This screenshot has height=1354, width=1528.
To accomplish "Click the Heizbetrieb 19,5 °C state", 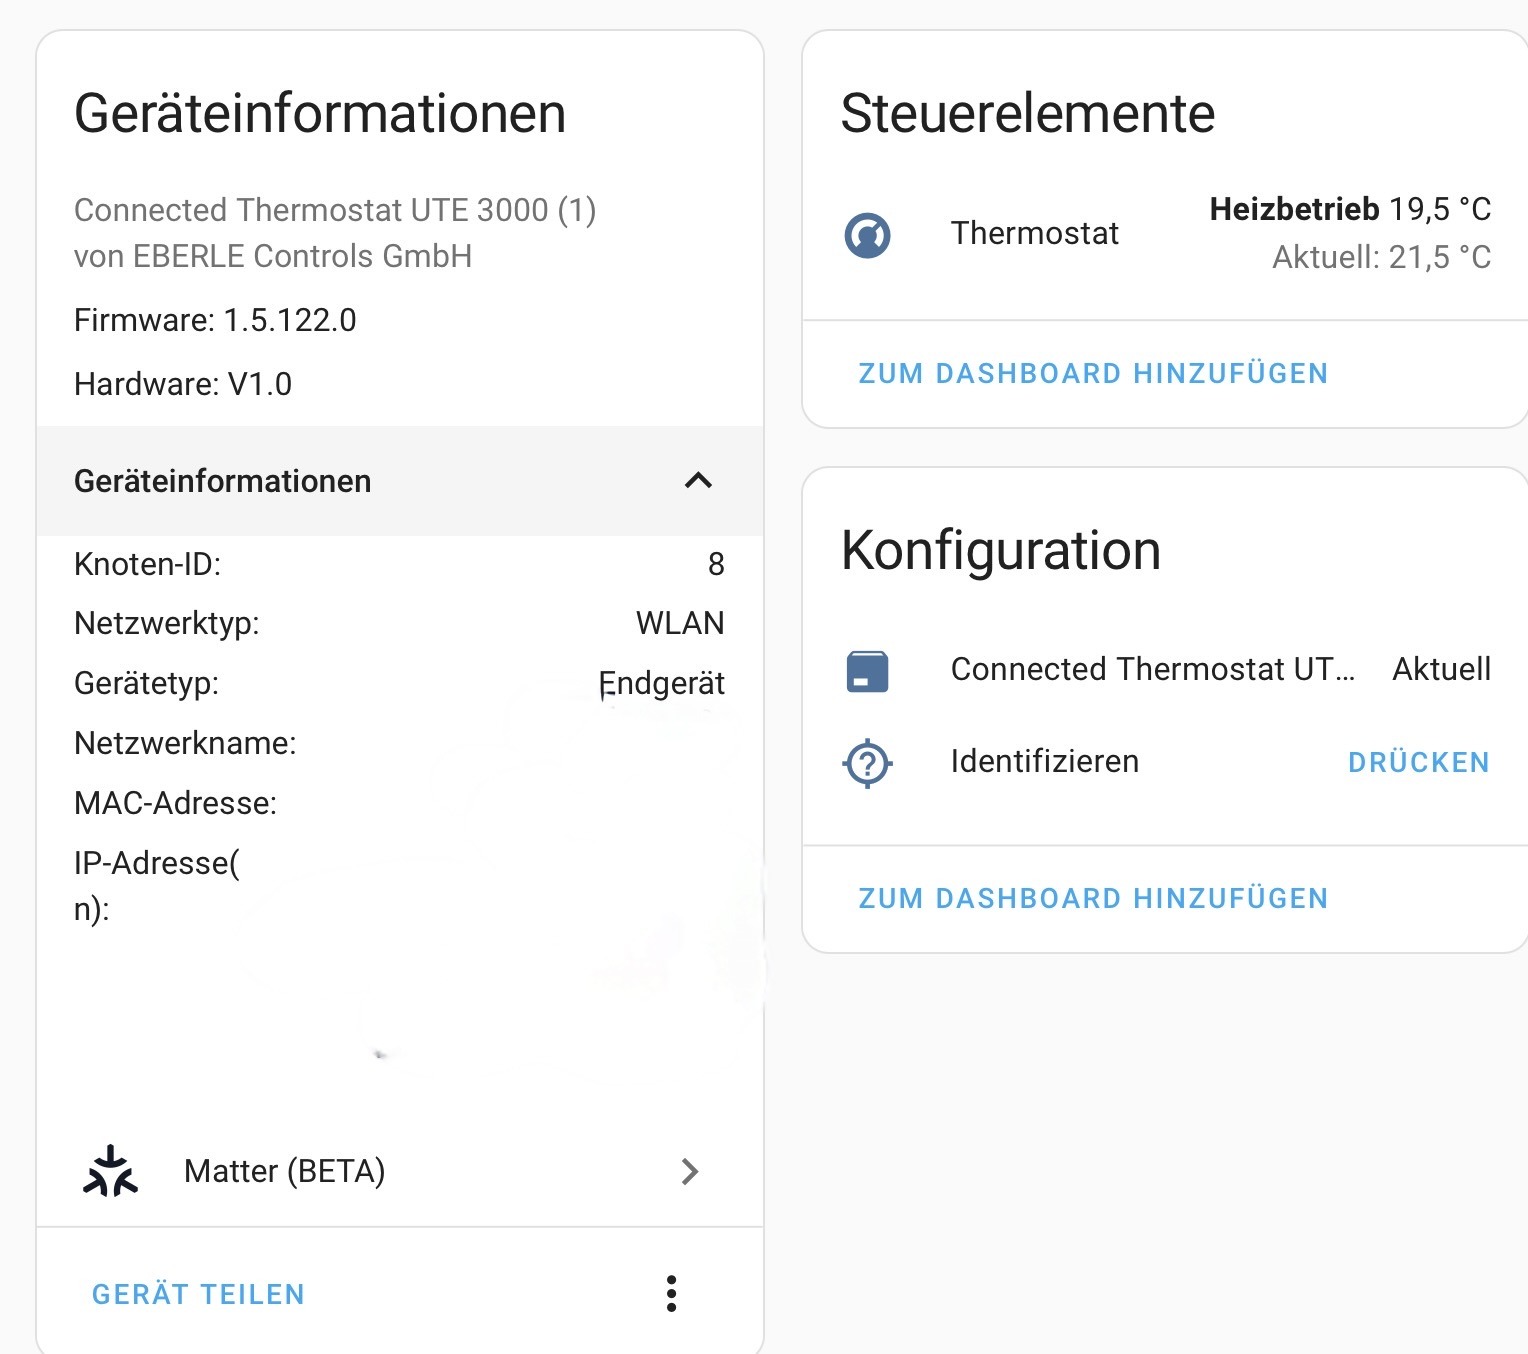I will [x=1349, y=209].
